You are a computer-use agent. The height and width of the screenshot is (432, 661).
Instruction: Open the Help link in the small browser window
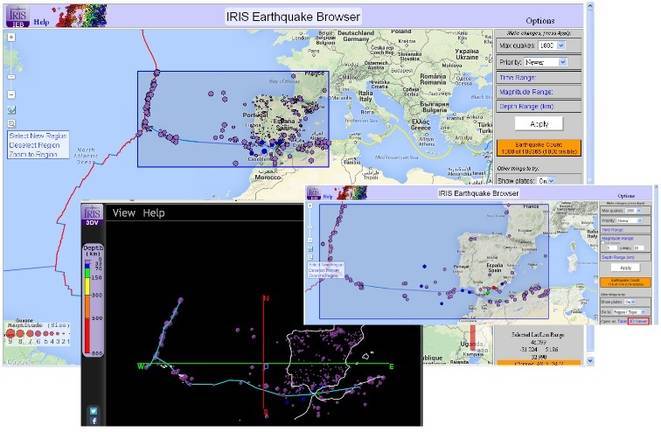tap(328, 196)
